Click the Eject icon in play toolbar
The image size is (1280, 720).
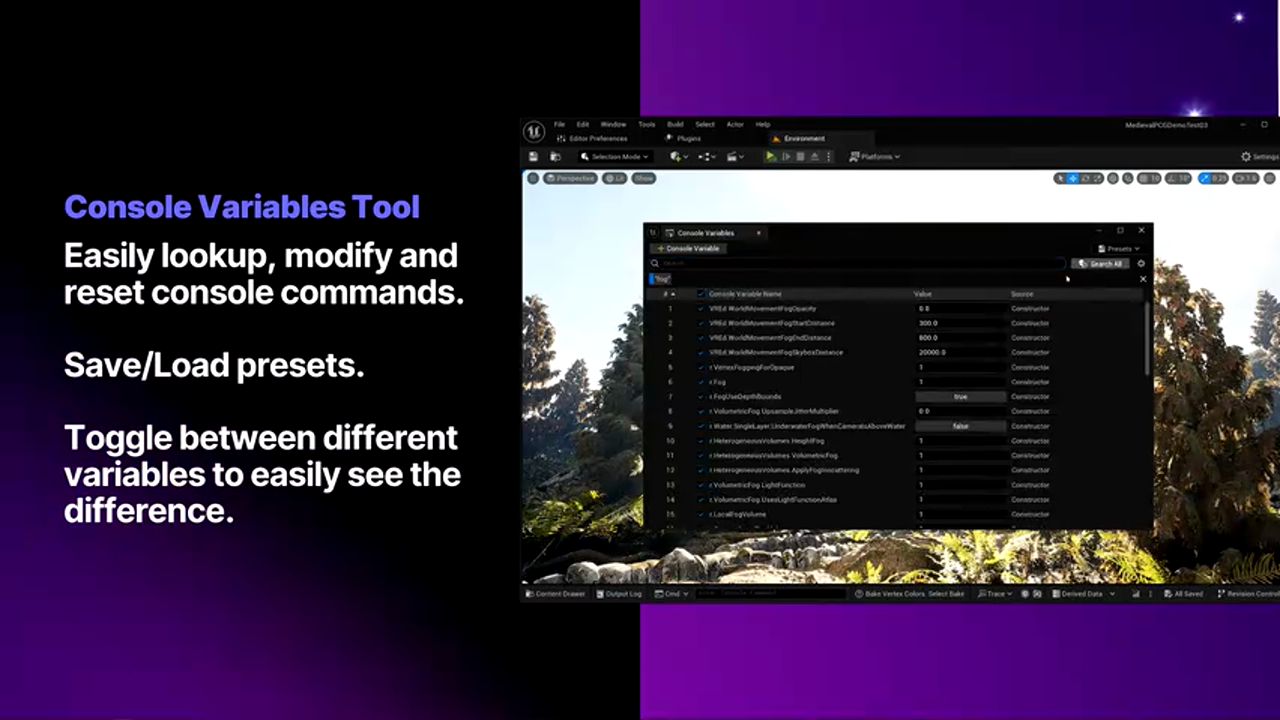815,157
